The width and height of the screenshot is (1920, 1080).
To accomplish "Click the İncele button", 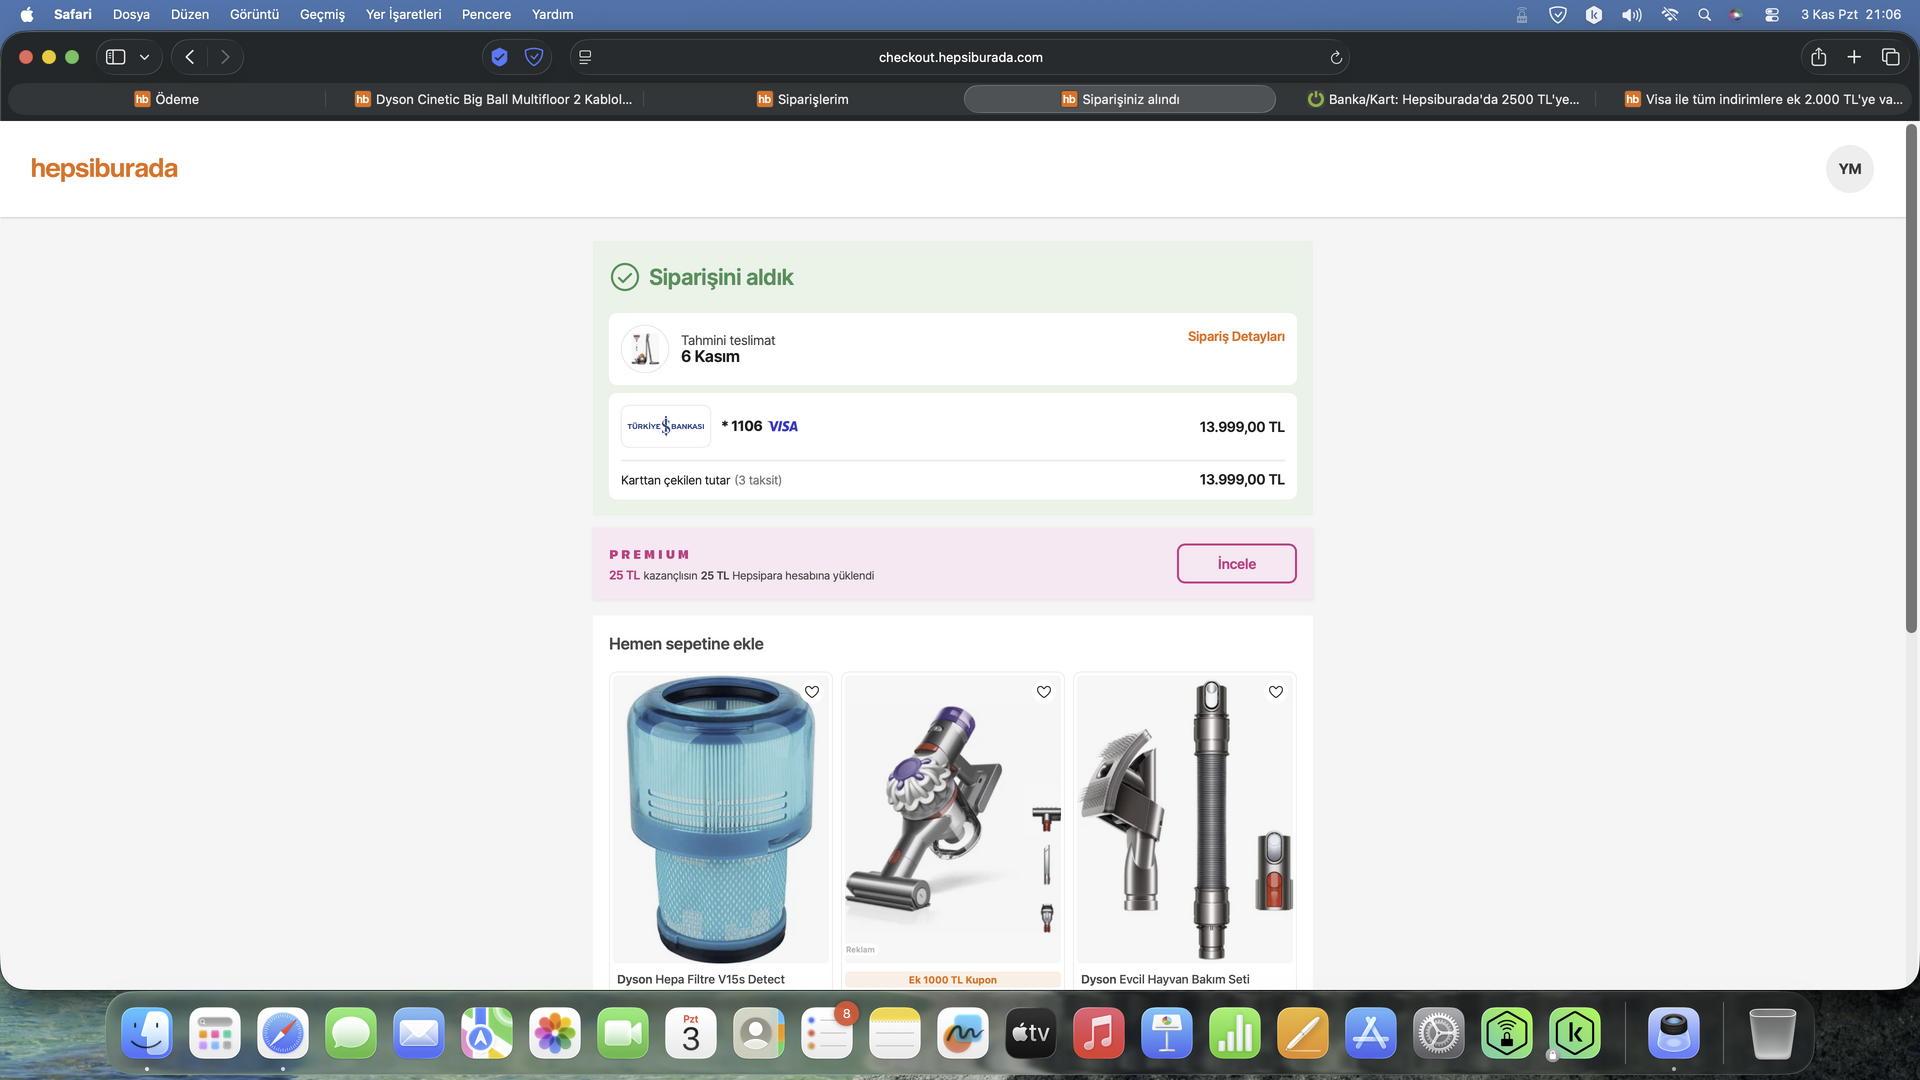I will (x=1236, y=564).
